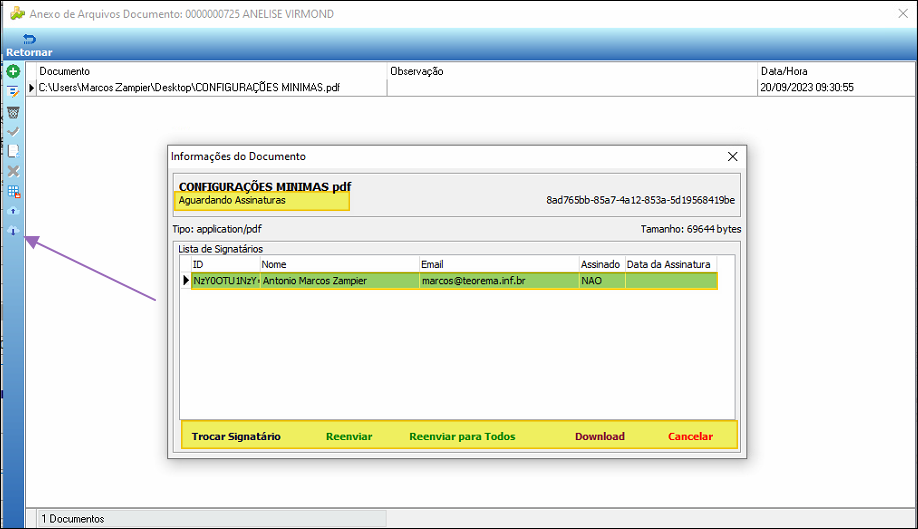Click the trash bin delete icon
Viewport: 918px width, 529px height.
pos(13,112)
